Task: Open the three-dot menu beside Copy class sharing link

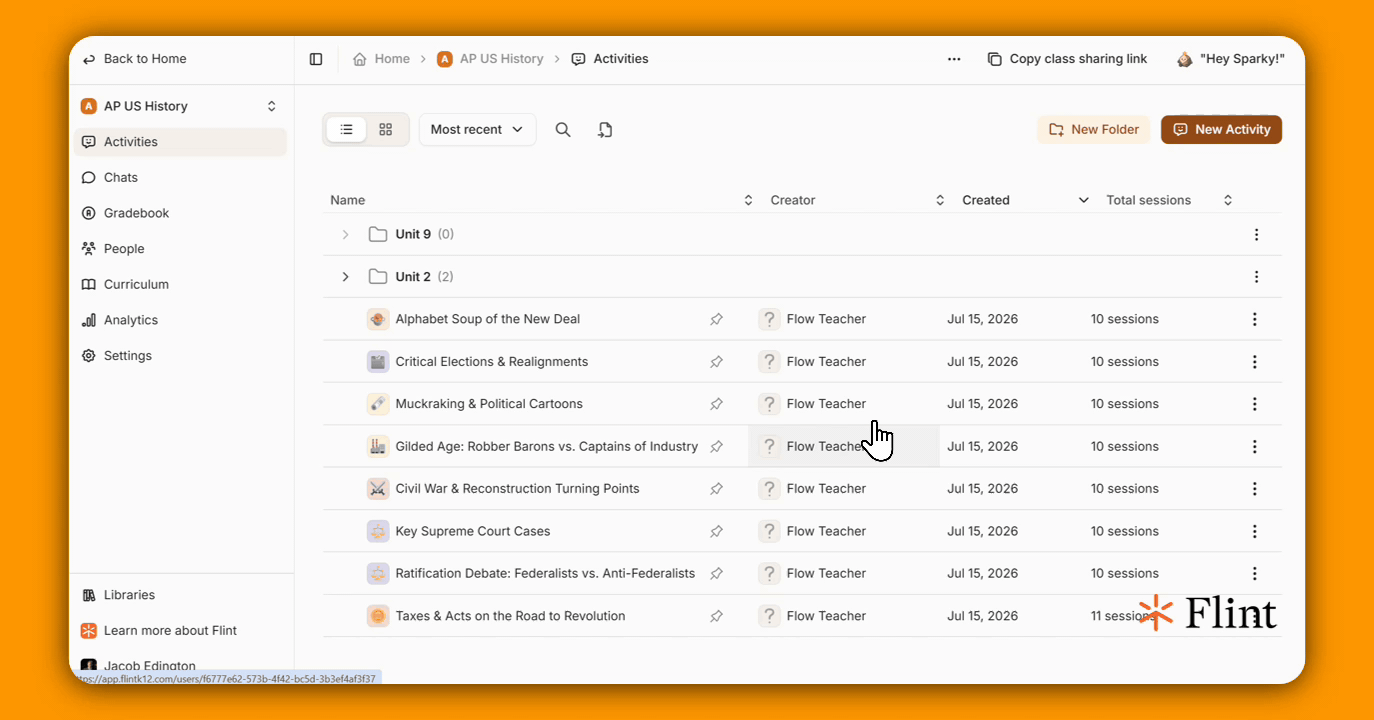Action: [954, 59]
